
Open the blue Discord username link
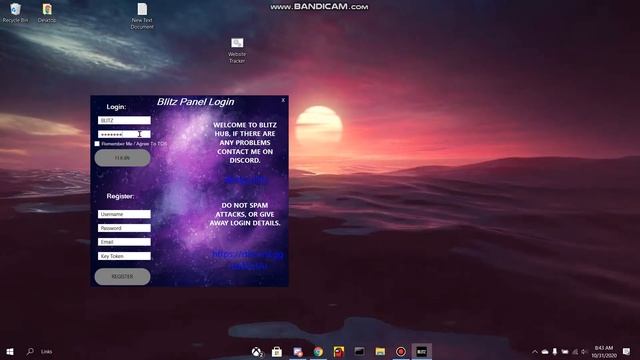[x=246, y=180]
